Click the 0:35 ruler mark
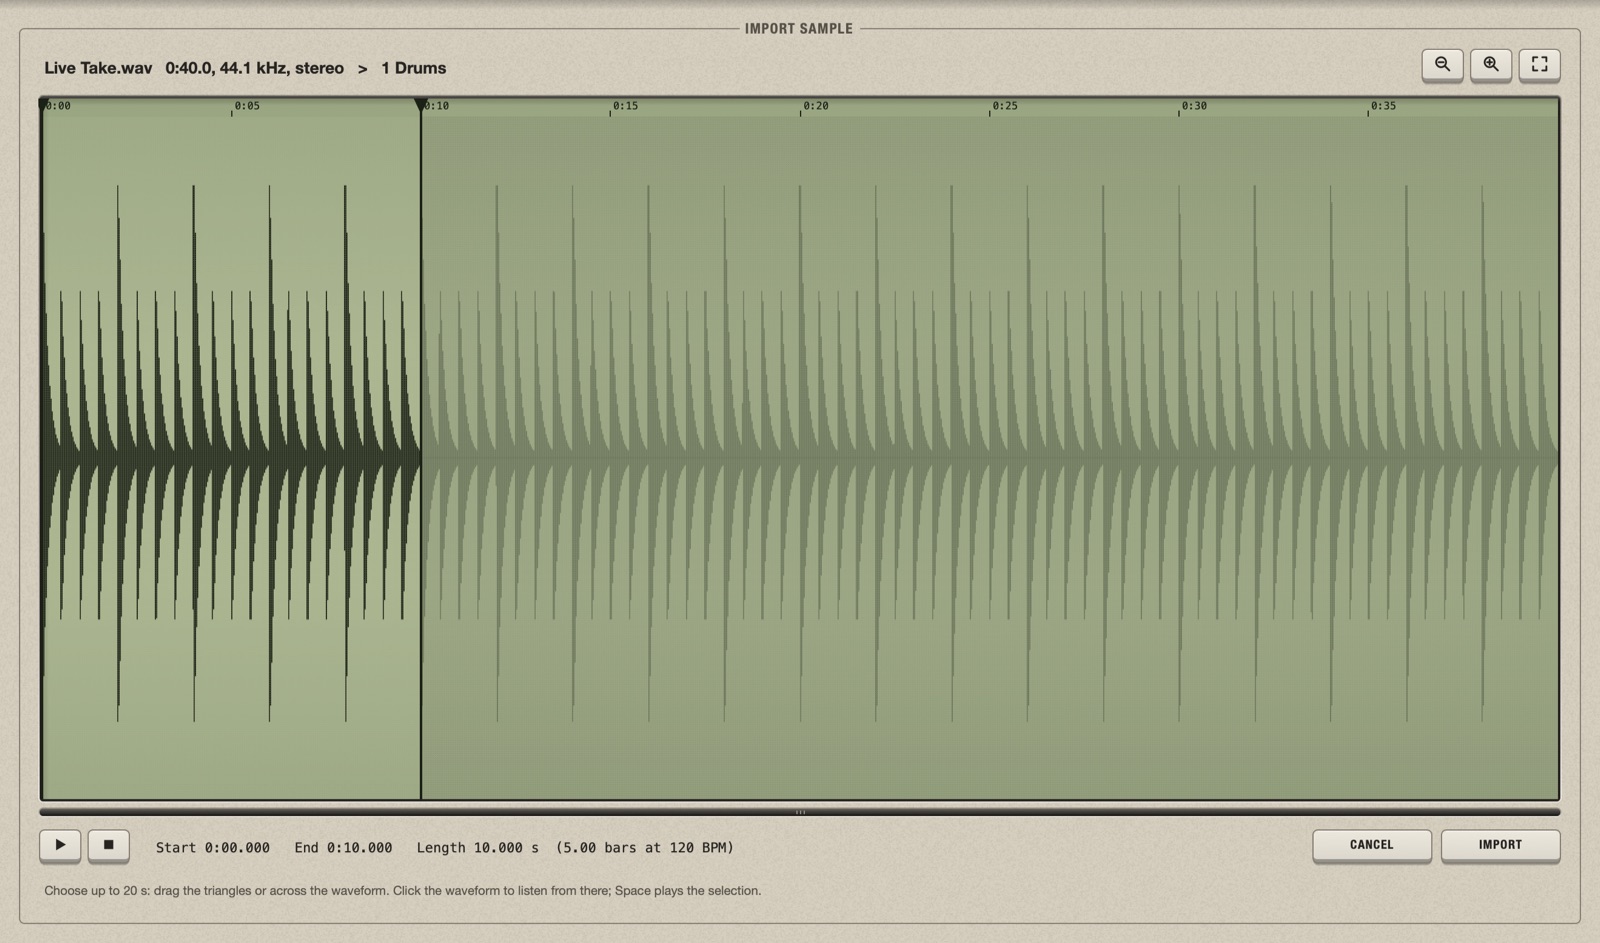 1382,106
